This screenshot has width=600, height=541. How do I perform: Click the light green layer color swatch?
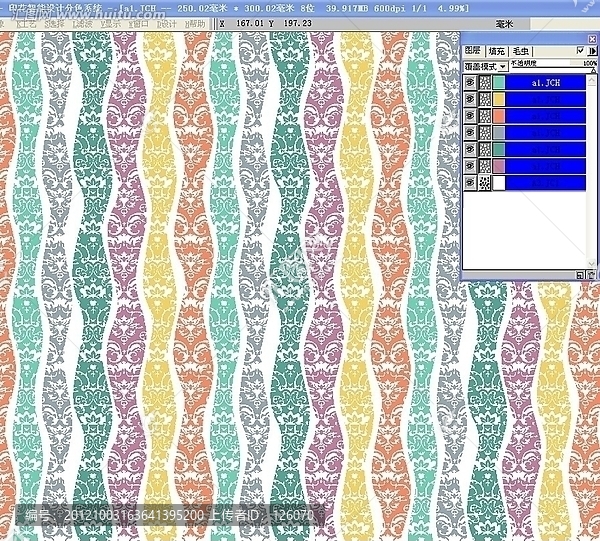pos(499,83)
